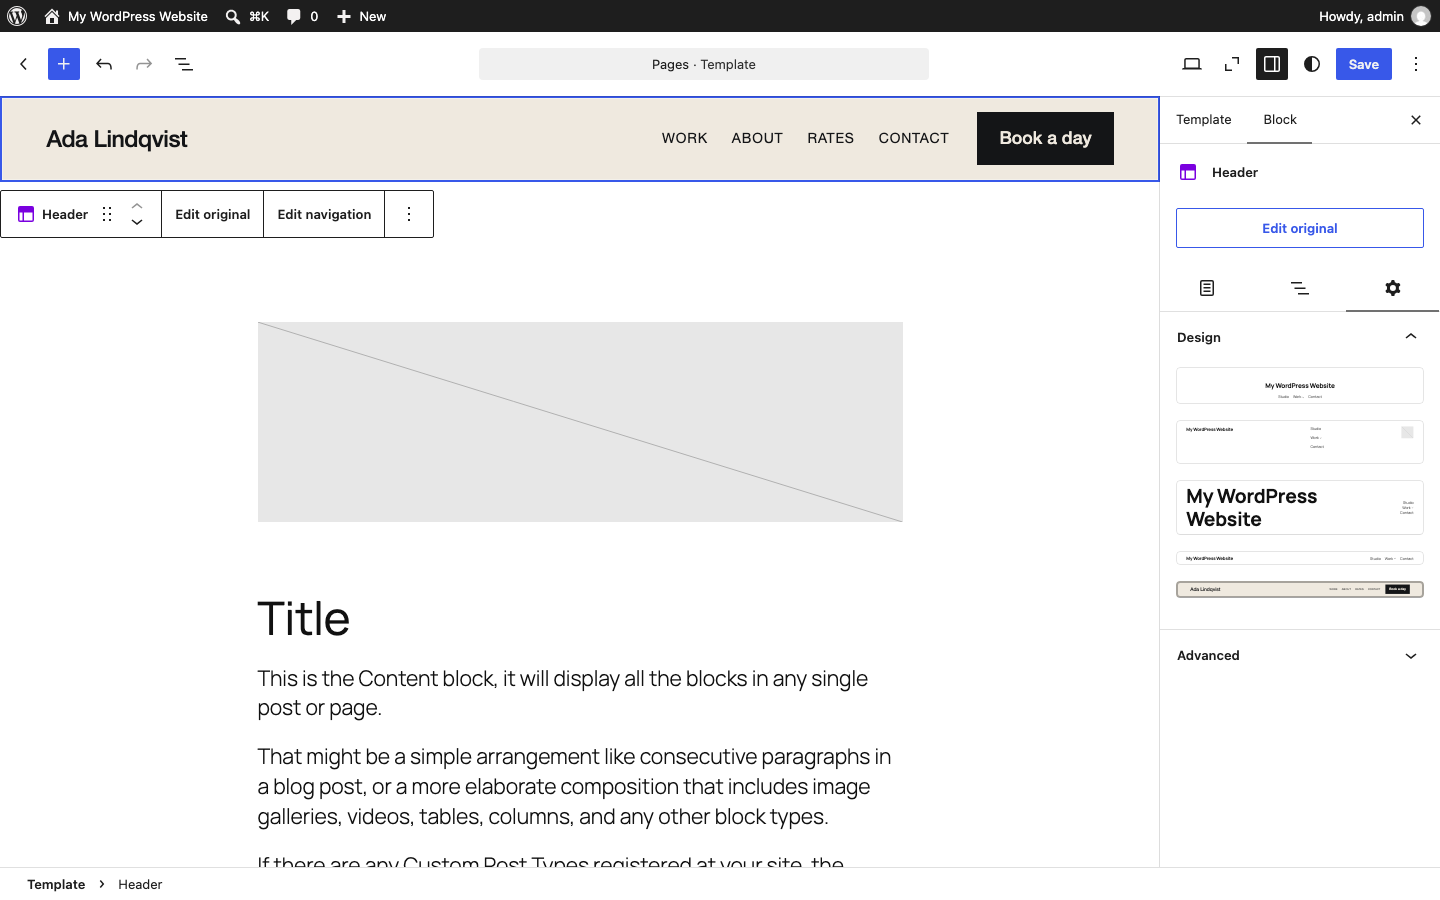Click the New content plus item
The width and height of the screenshot is (1440, 900).
(x=361, y=16)
